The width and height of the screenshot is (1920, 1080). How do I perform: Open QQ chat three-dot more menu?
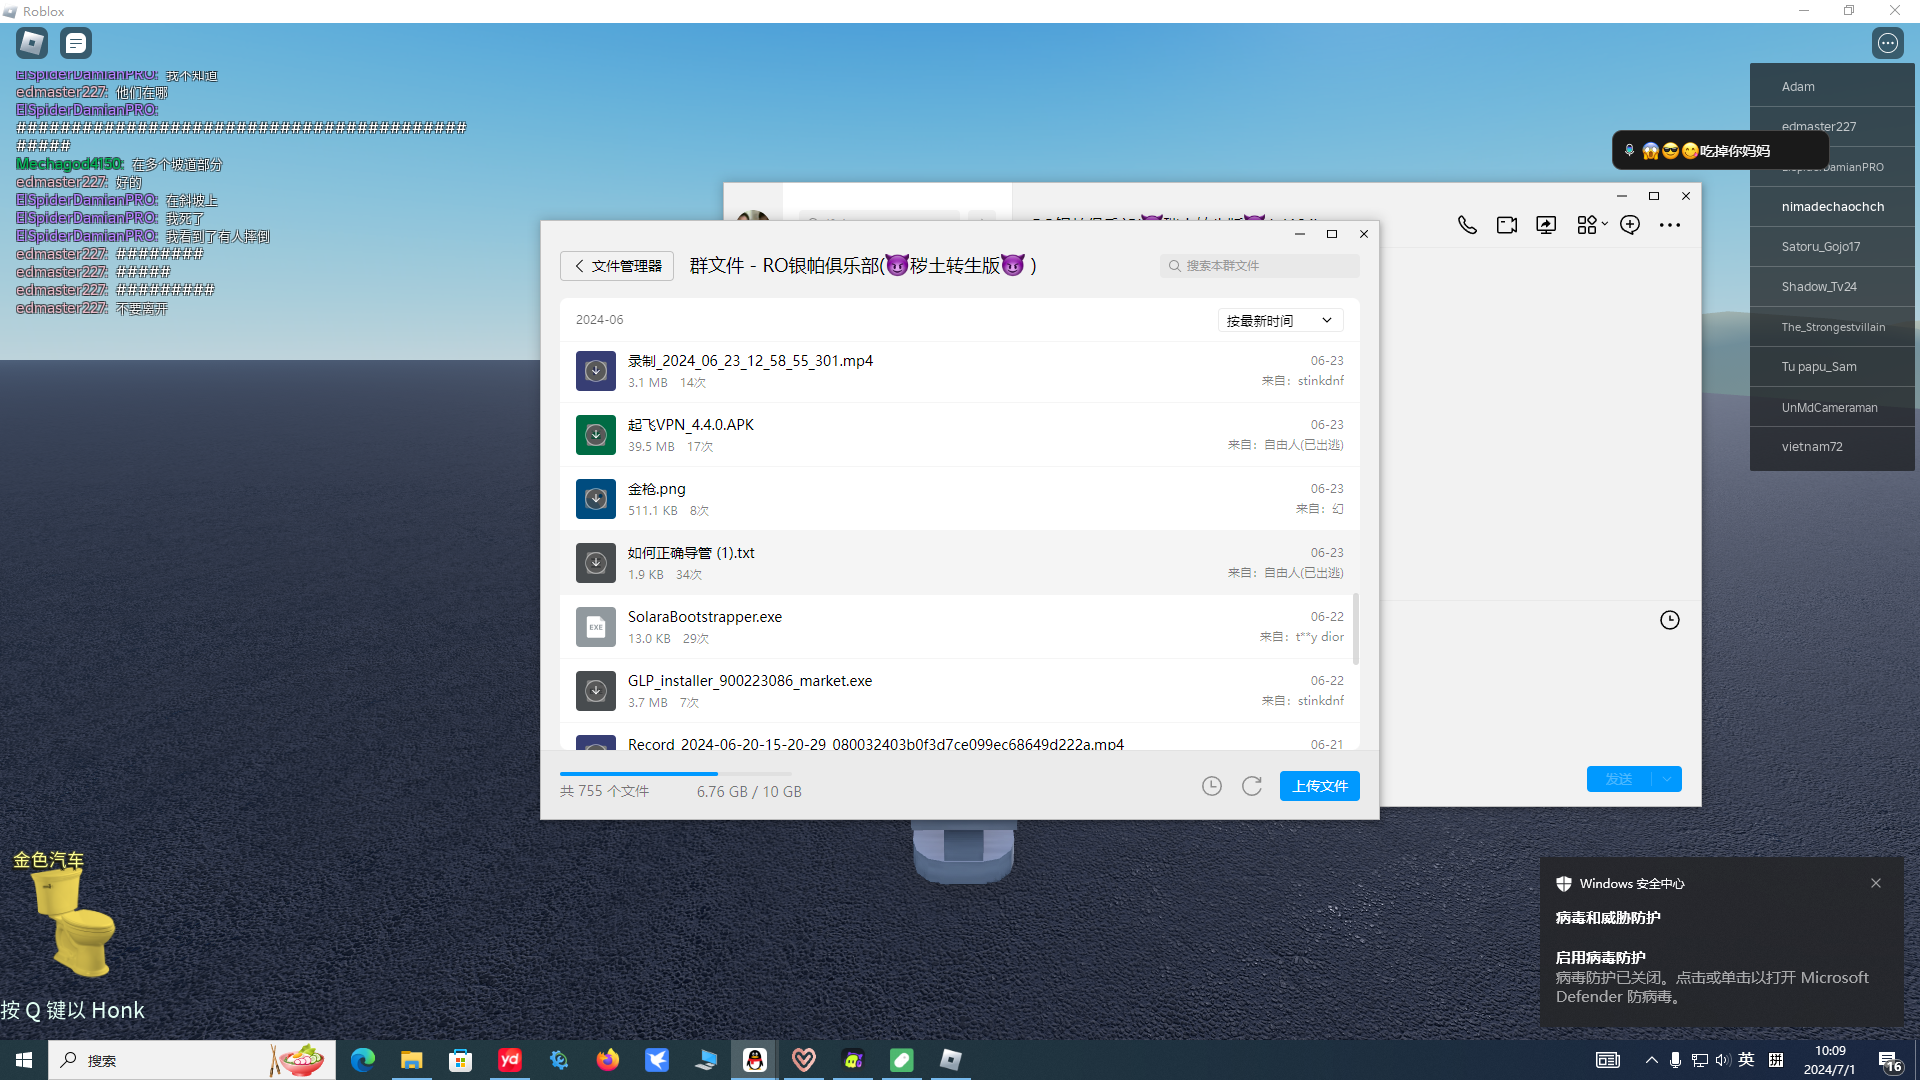[1670, 225]
